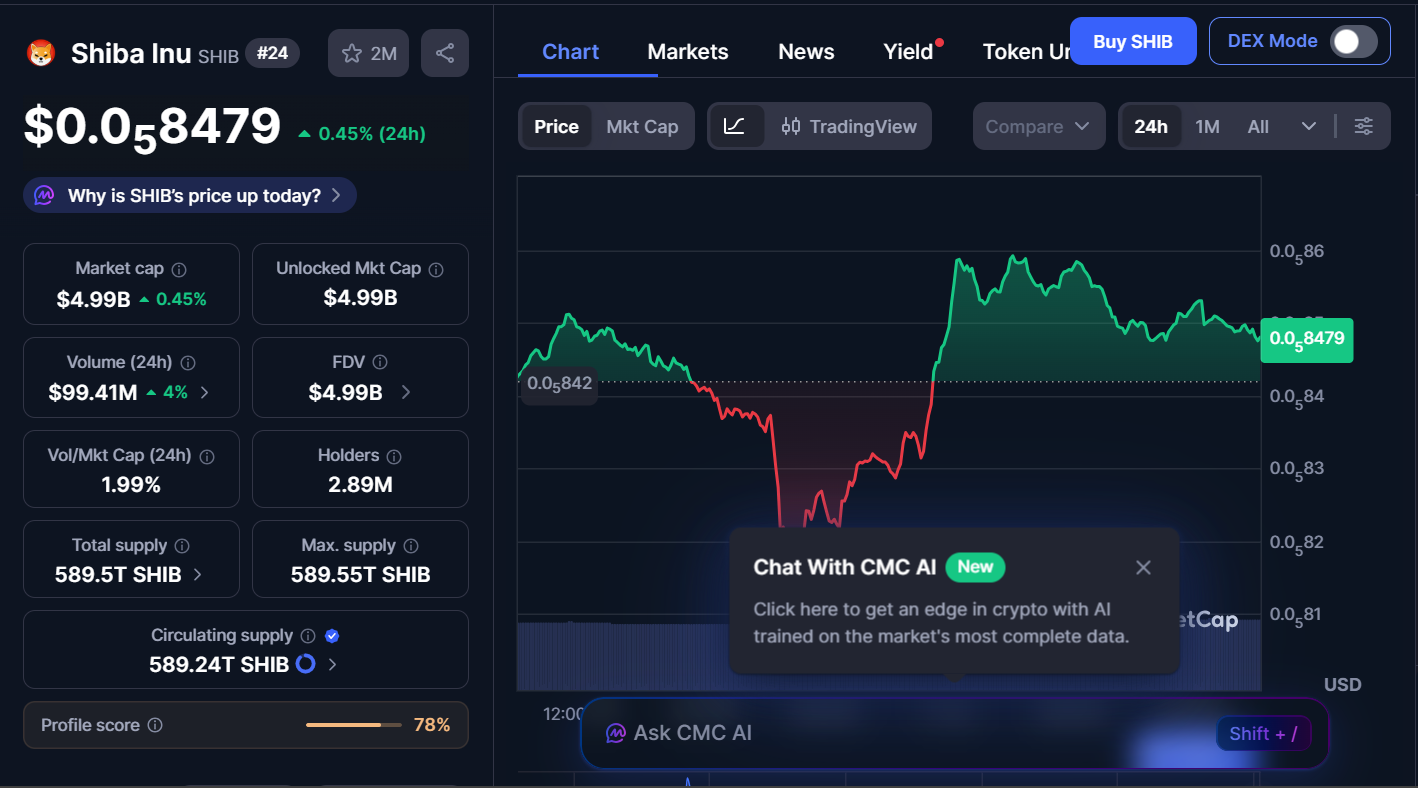
Task: Add SHIB to watchlist via the star icon
Action: point(351,52)
